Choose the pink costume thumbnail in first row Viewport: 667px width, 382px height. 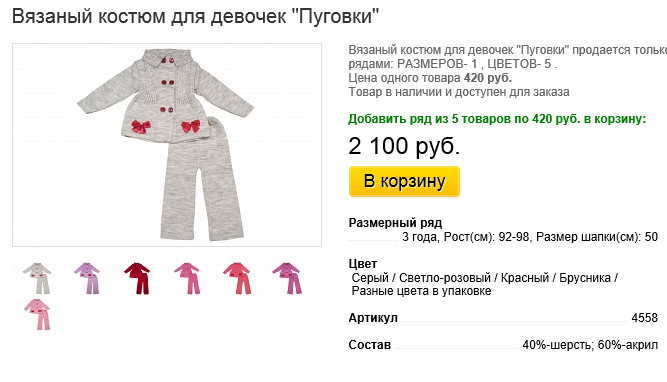pos(187,278)
